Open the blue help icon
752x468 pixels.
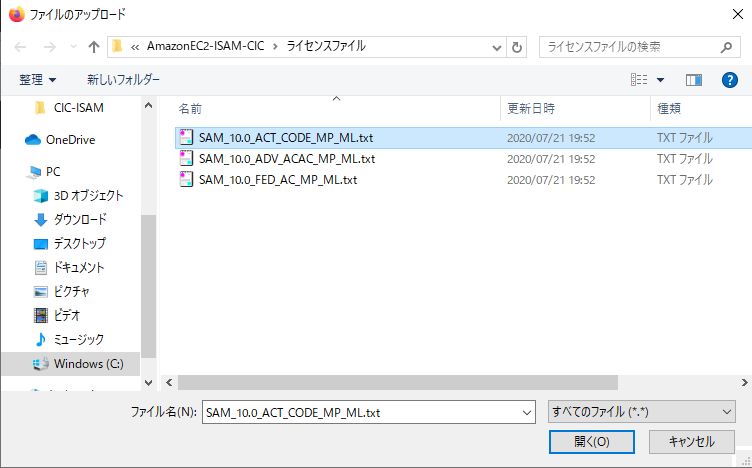(729, 80)
